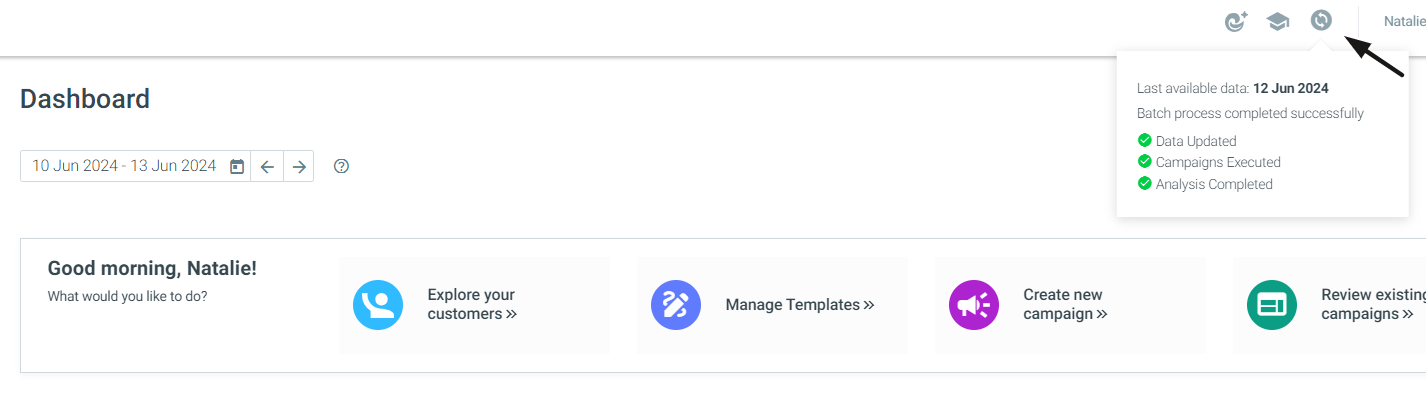Click the blue Explore your customers icon
Screen dimensions: 1426x397
tap(378, 305)
